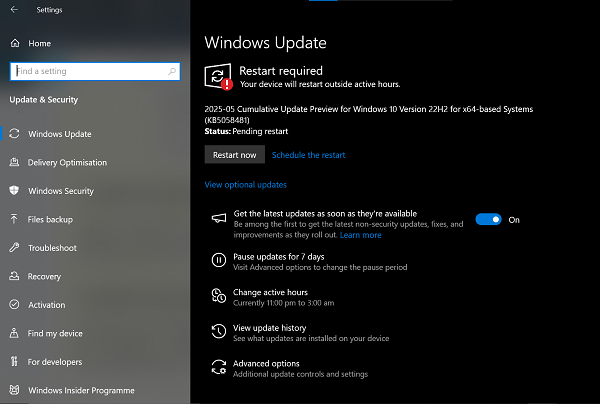
Task: Click the Files backup arrow icon
Action: tap(14, 219)
